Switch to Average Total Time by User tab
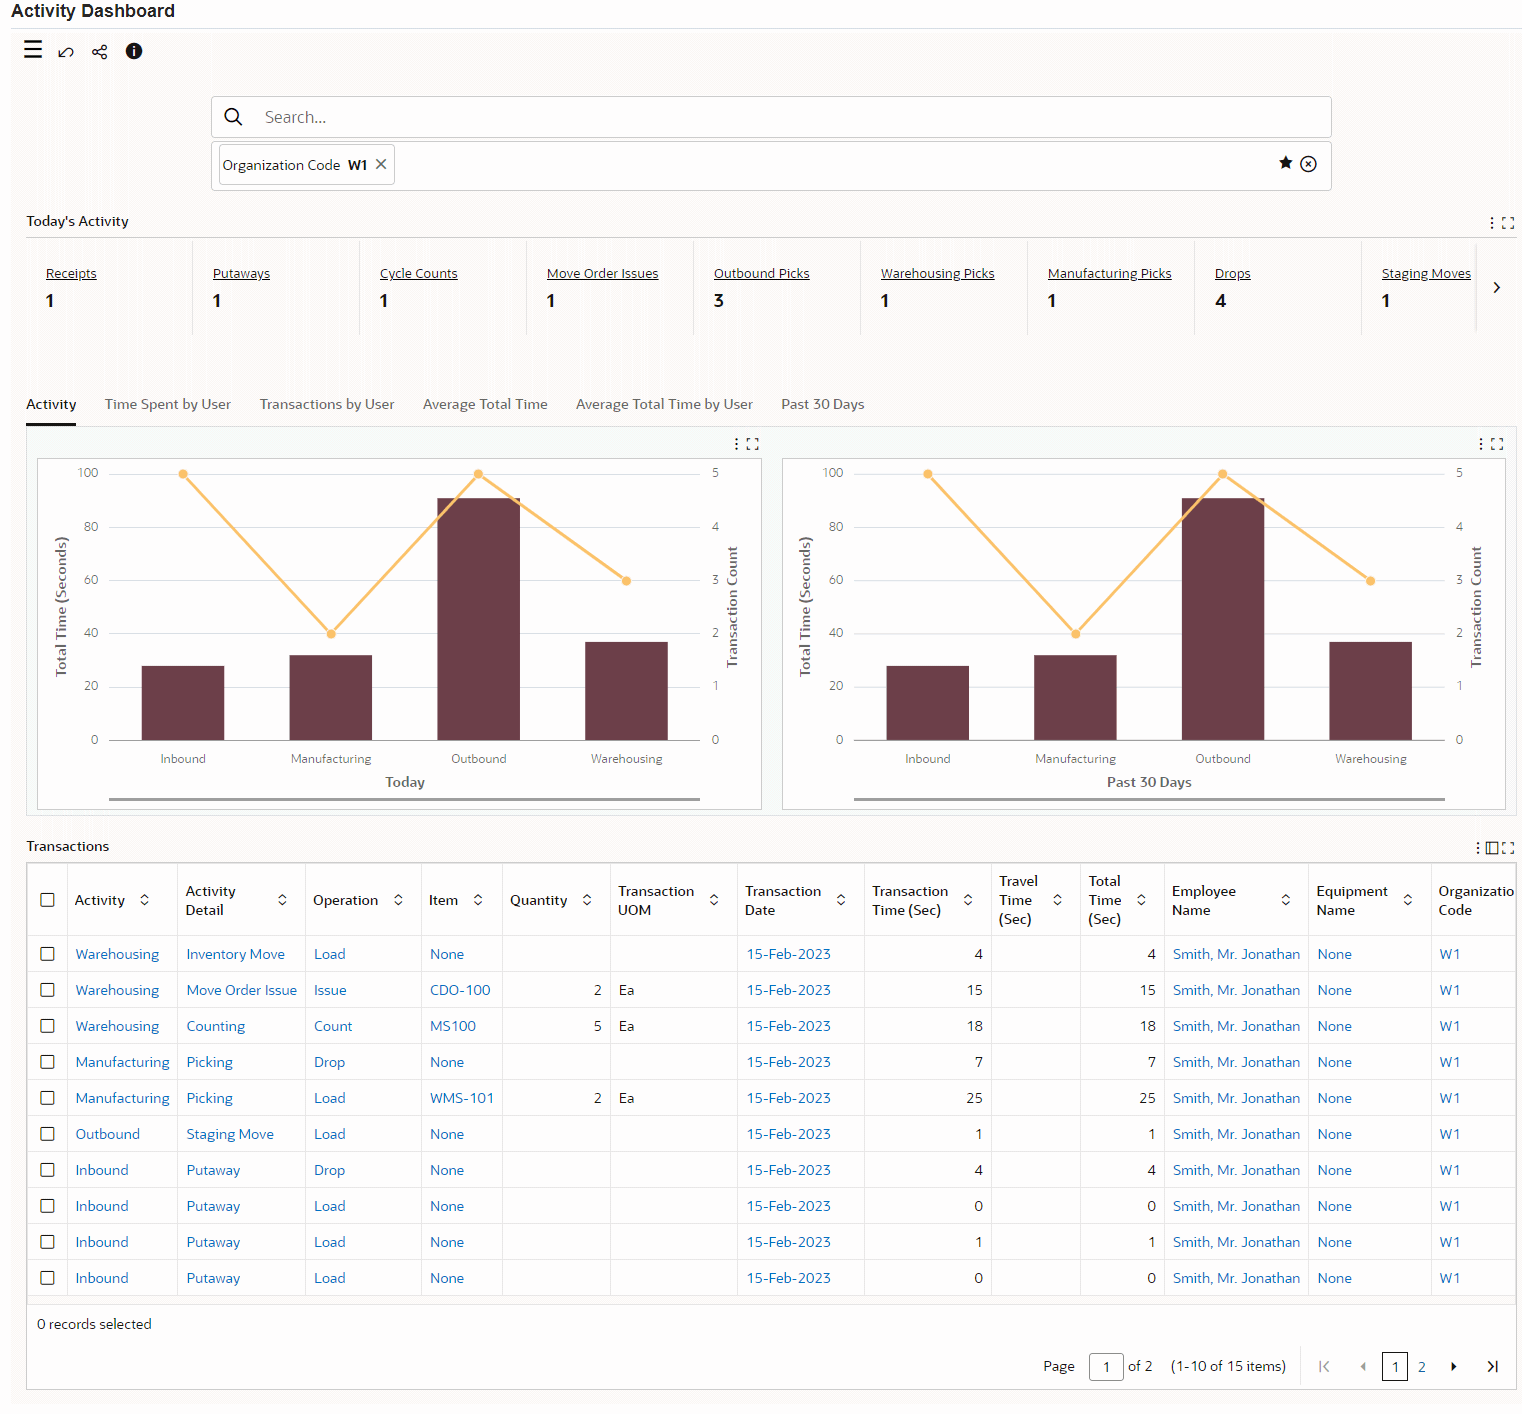The height and width of the screenshot is (1414, 1522). 664,404
